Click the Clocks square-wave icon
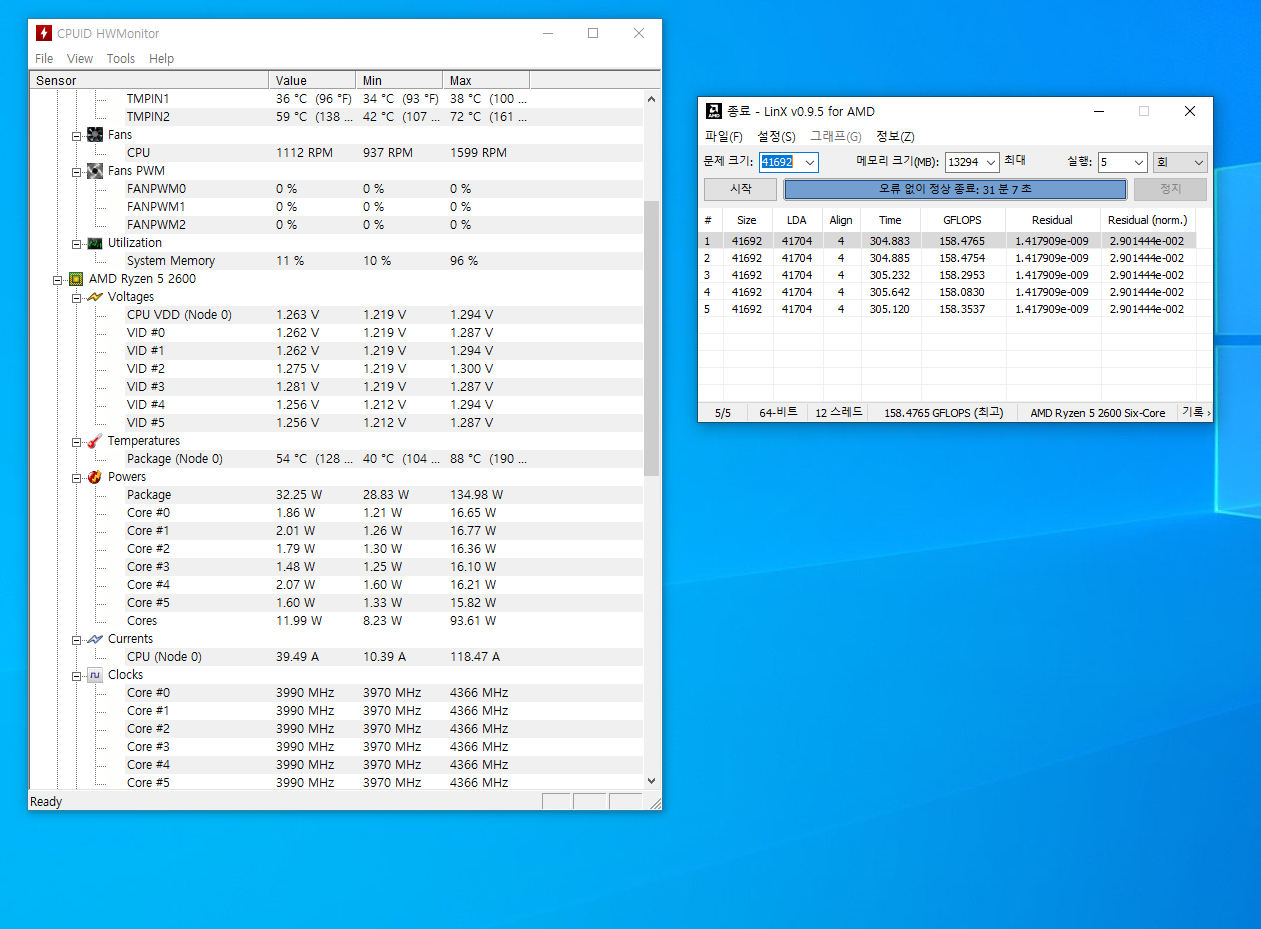 pos(95,675)
